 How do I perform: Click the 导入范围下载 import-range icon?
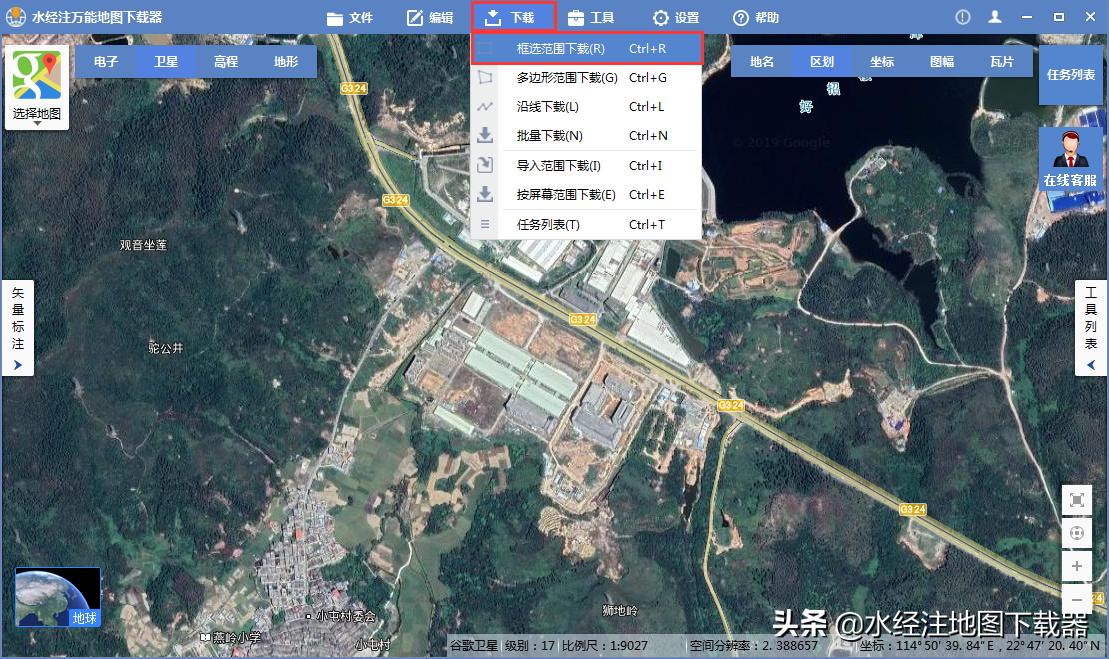(486, 164)
